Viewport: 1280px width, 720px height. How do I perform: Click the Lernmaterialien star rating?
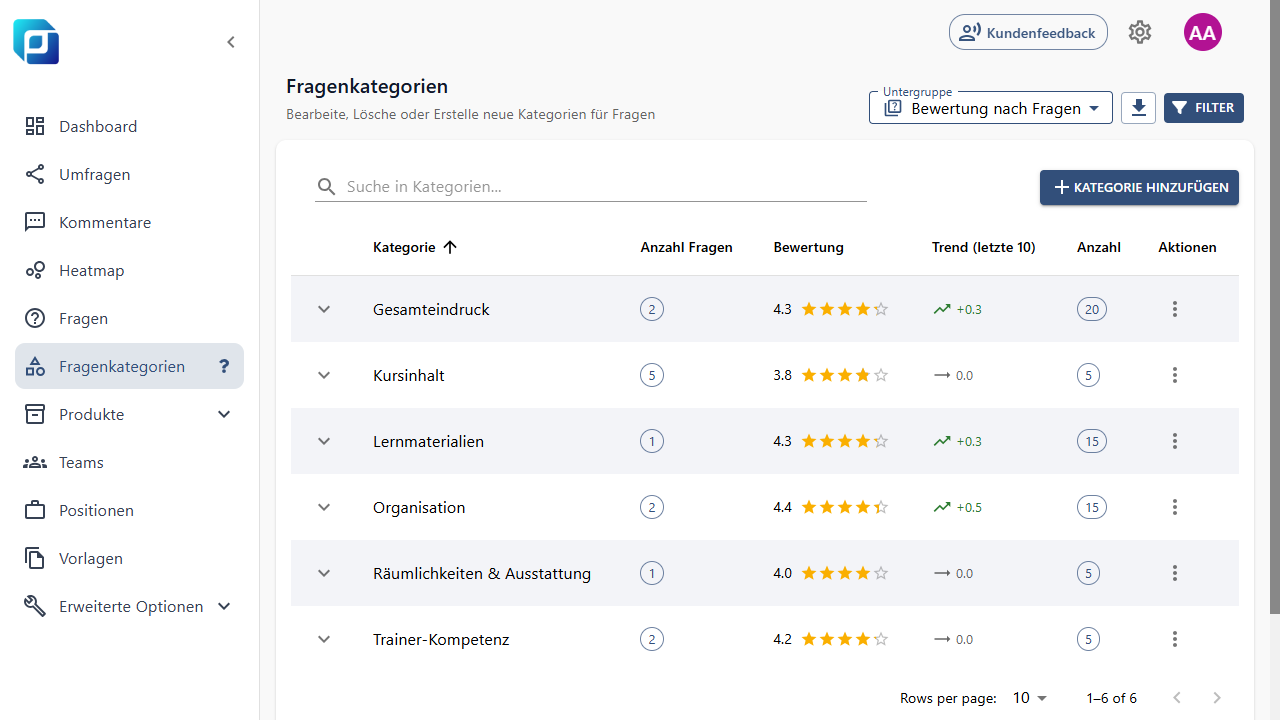pos(845,441)
